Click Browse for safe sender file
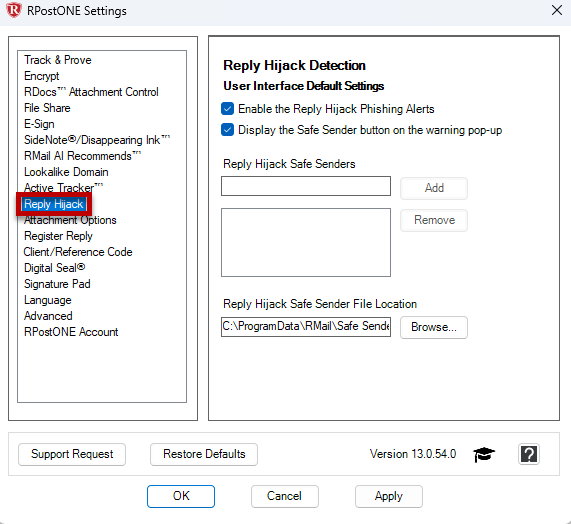This screenshot has height=524, width=571. point(434,327)
